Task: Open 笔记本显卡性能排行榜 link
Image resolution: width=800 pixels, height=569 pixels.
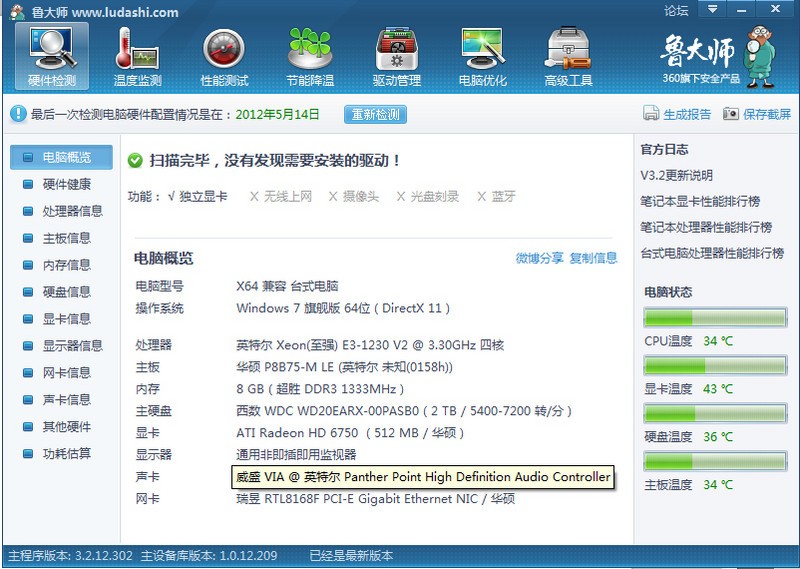Action: pos(700,202)
